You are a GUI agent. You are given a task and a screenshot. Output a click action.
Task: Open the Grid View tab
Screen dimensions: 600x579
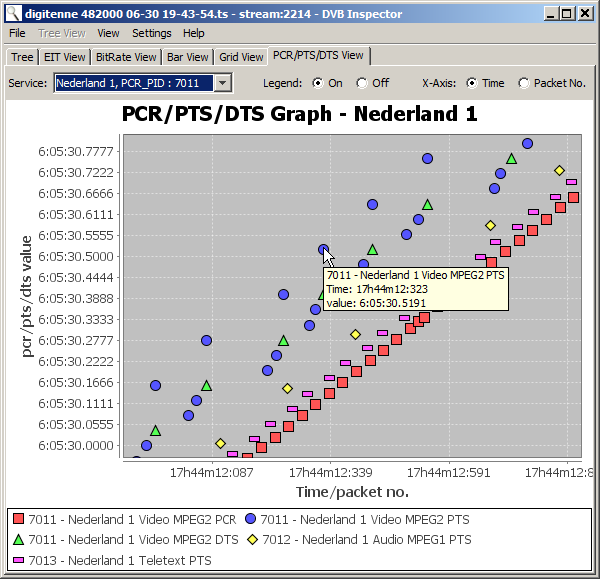click(x=242, y=57)
